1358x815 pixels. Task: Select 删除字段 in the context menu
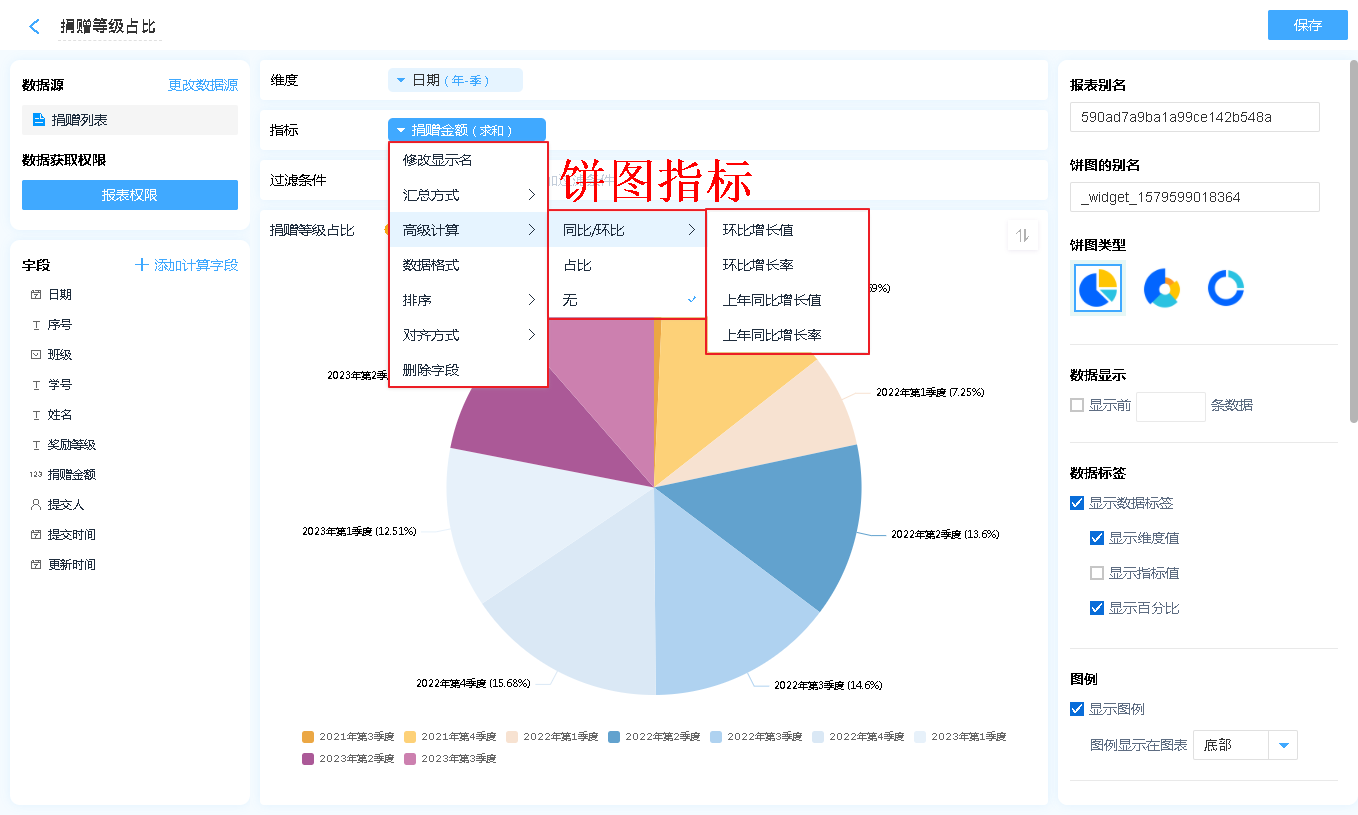[431, 370]
